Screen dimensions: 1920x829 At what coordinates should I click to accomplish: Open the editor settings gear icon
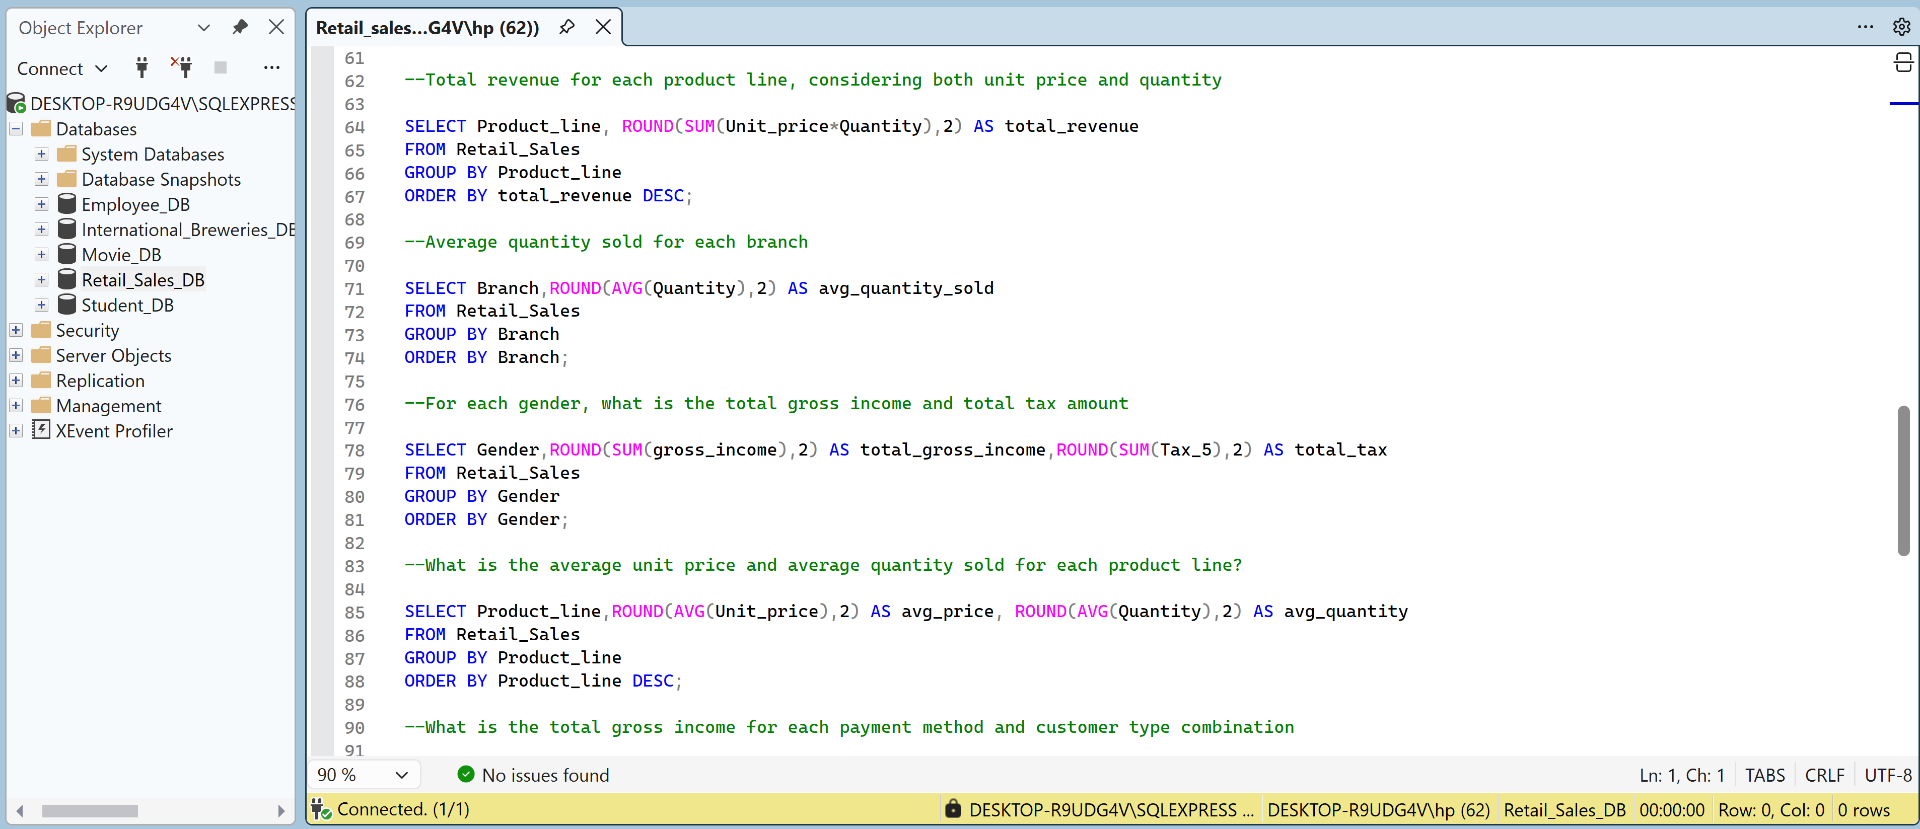click(x=1901, y=27)
